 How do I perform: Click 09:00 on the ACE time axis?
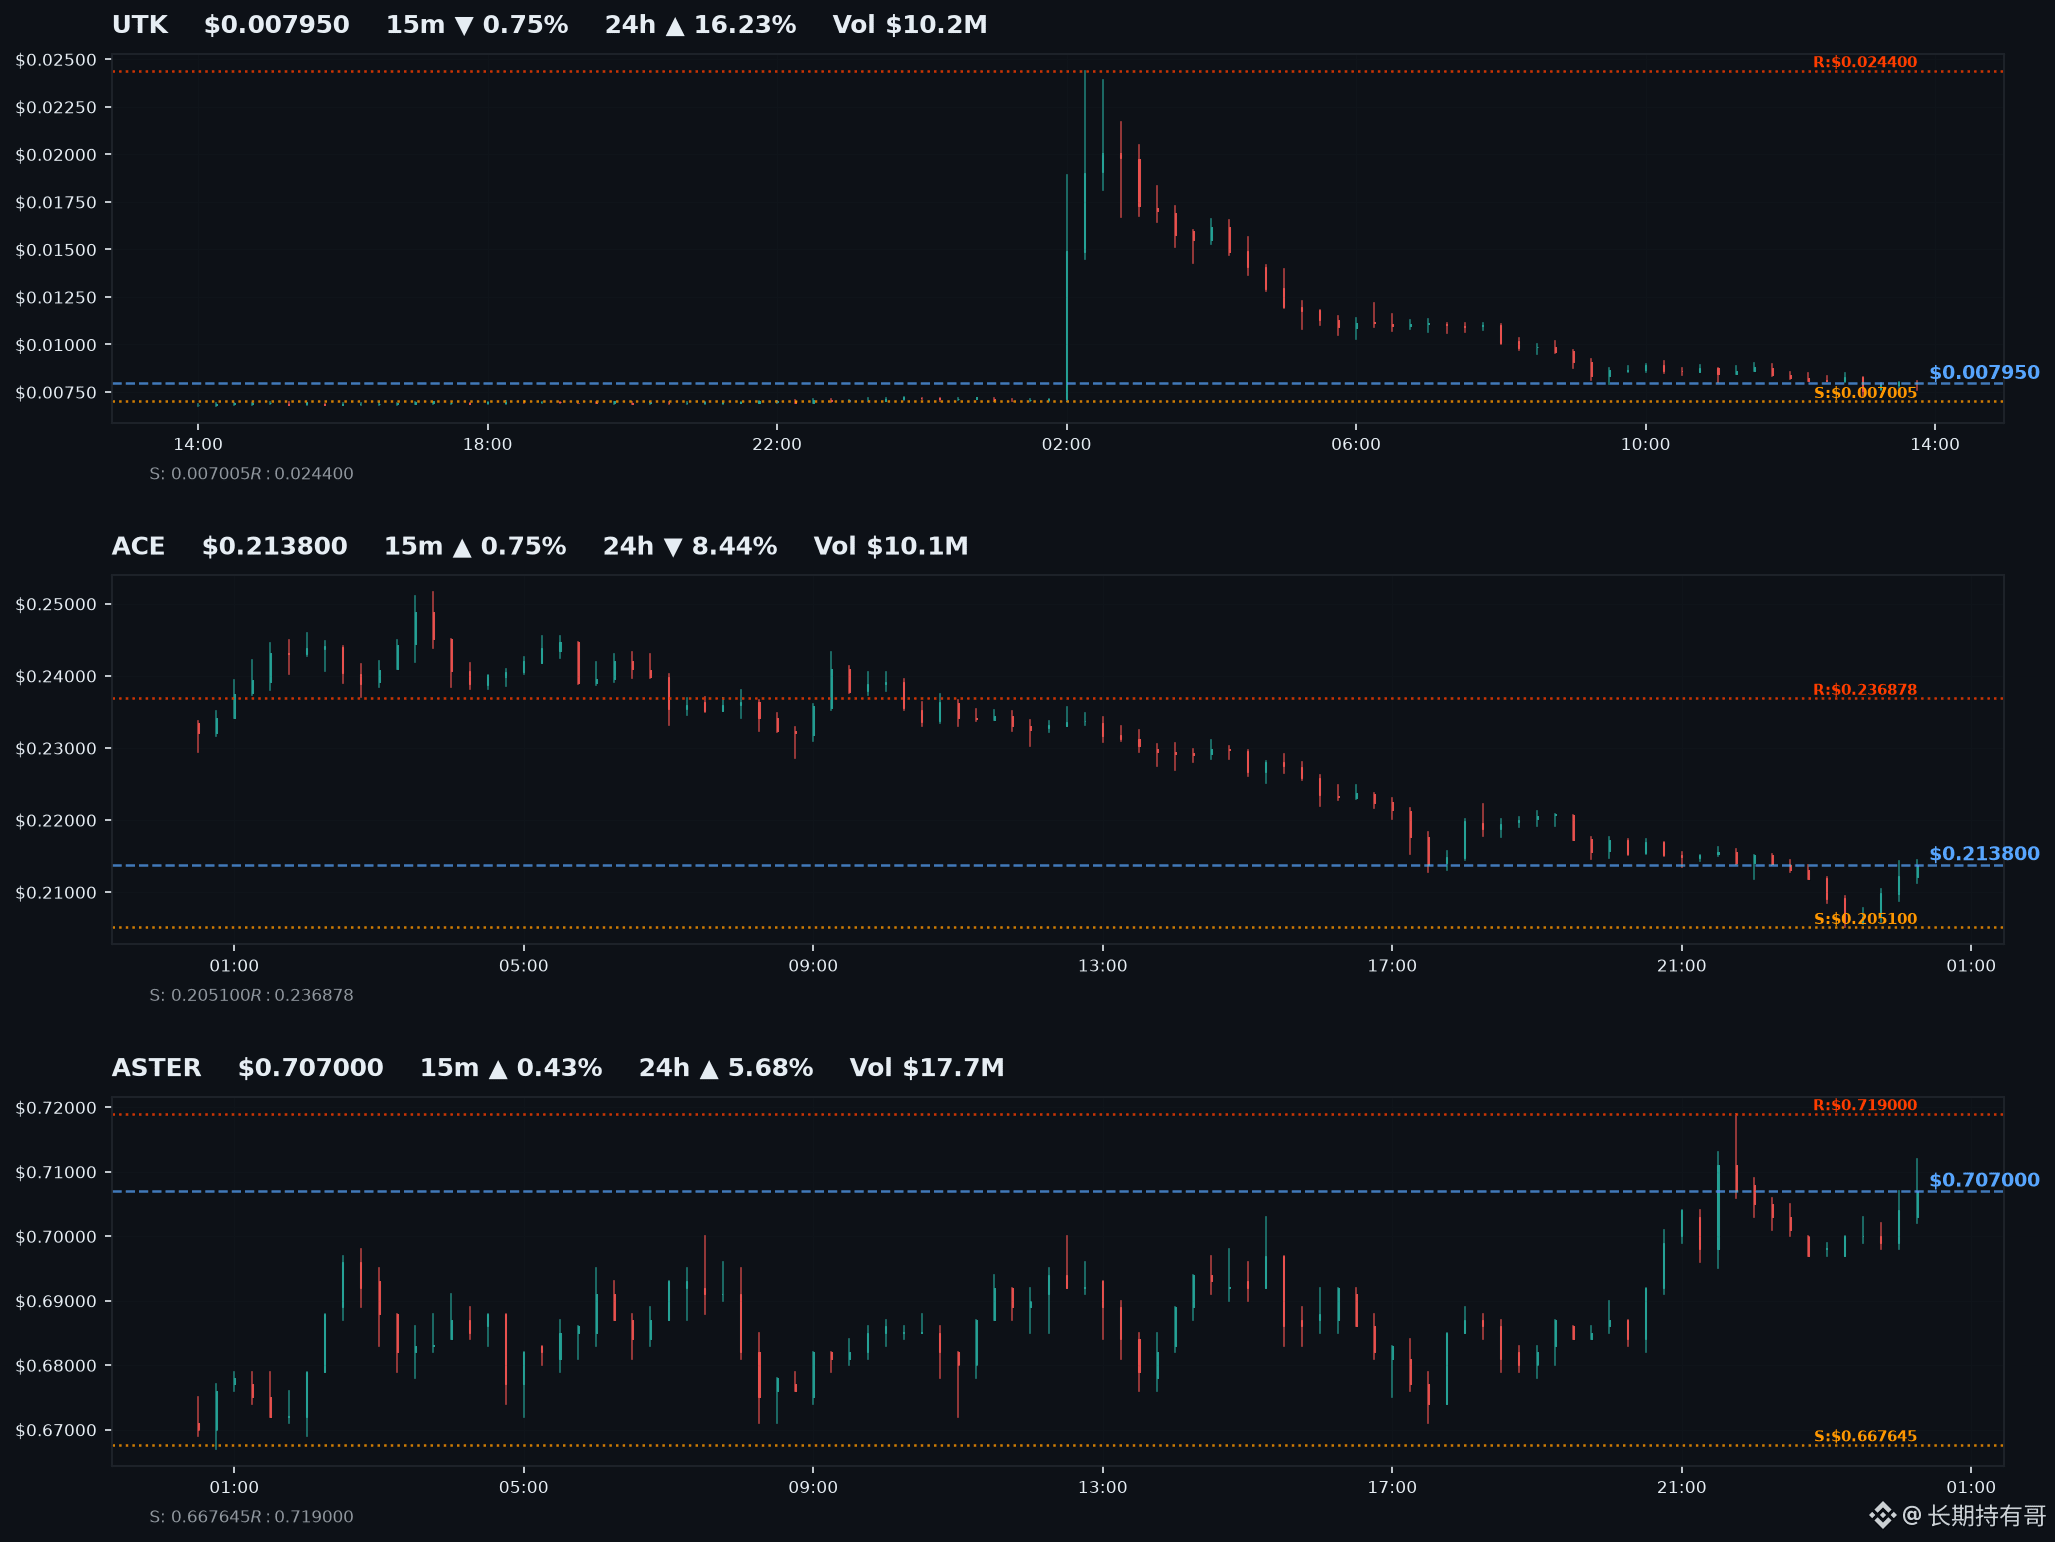point(813,966)
